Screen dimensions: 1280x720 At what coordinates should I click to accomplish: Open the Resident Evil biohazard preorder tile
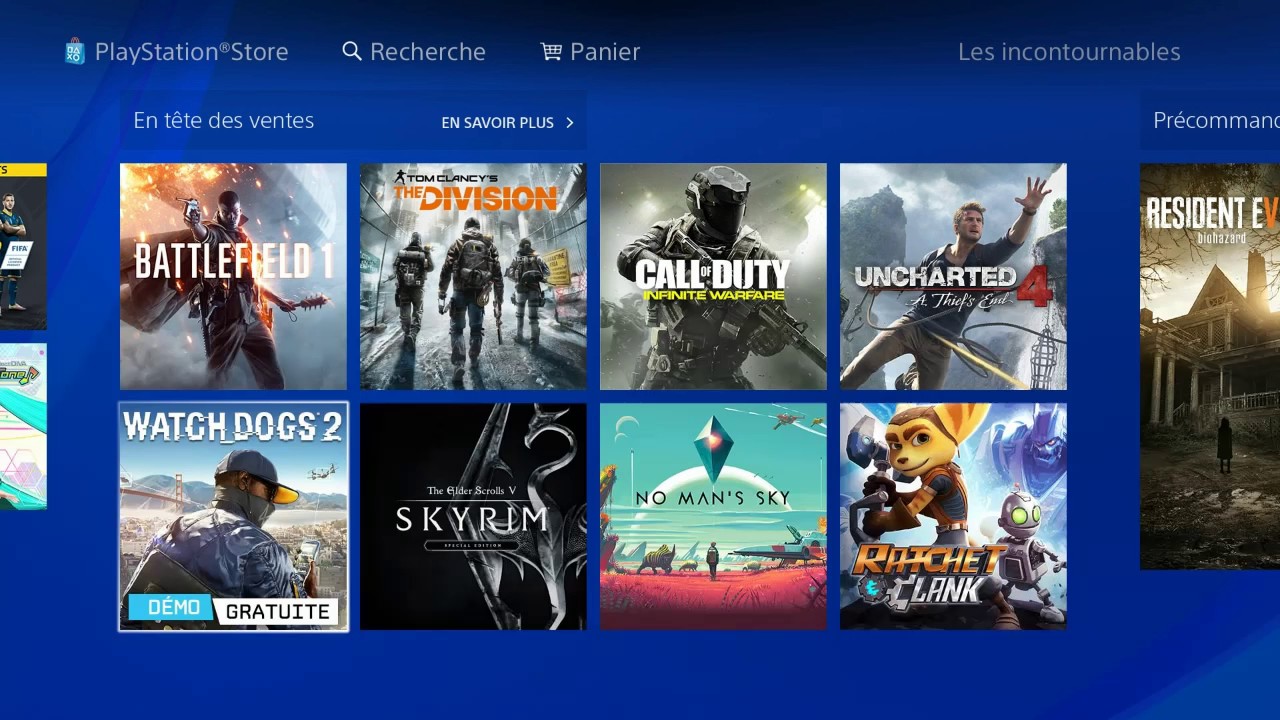(1210, 366)
